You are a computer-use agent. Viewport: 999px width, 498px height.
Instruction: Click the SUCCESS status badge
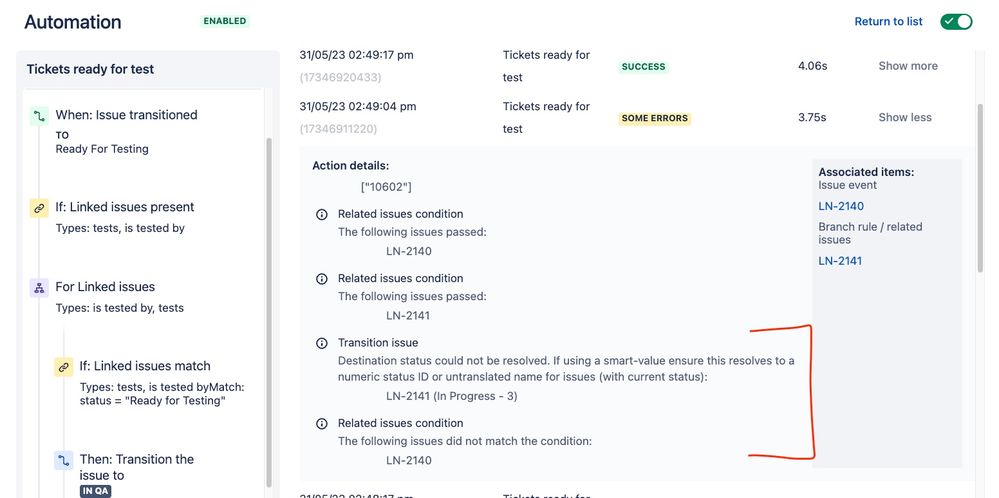pyautogui.click(x=643, y=66)
